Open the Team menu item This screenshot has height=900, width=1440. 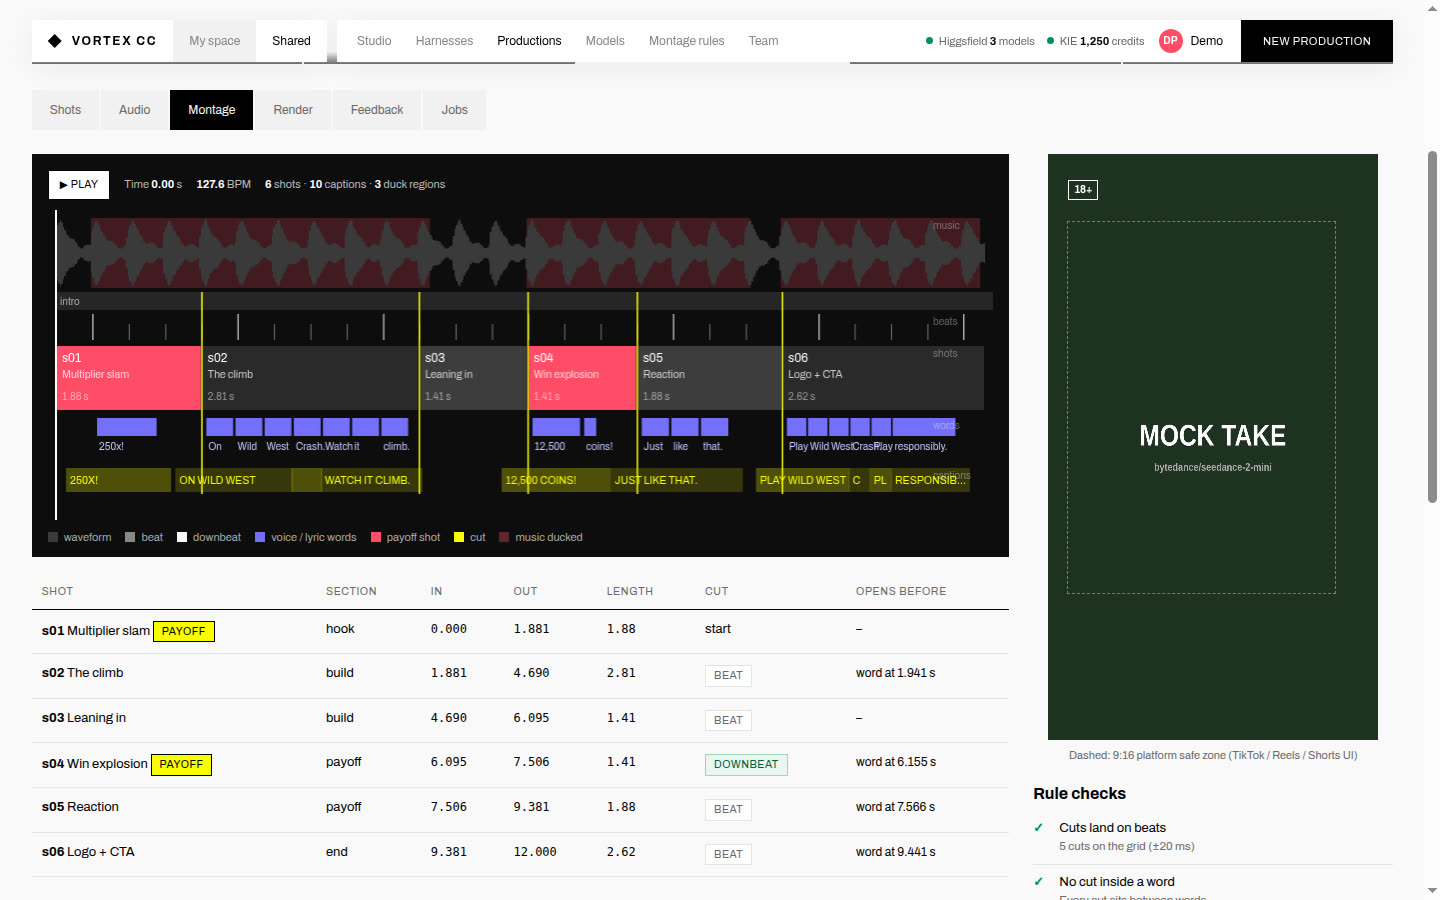(x=763, y=41)
